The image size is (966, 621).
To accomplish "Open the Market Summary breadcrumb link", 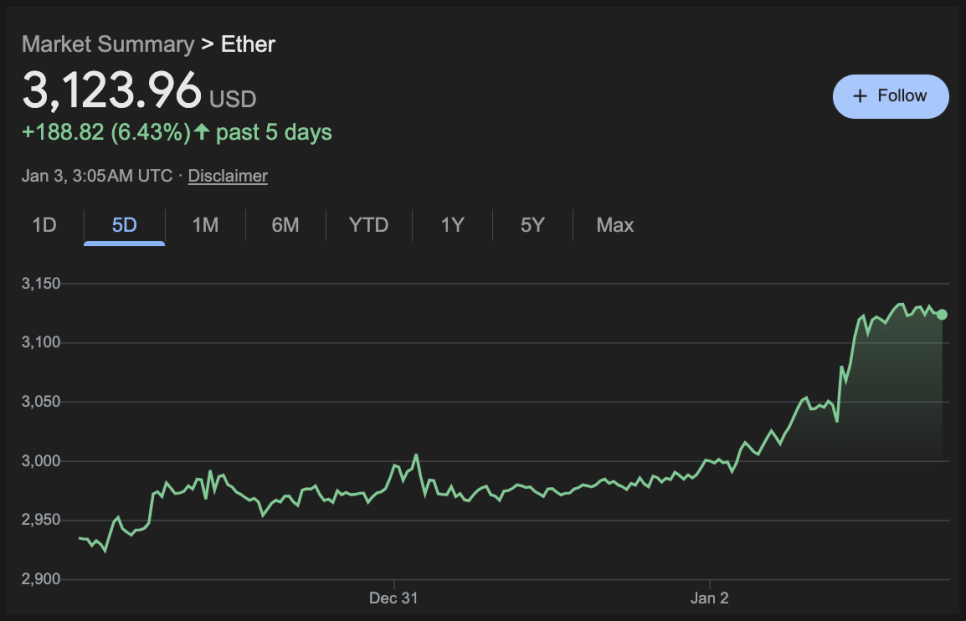I will pyautogui.click(x=108, y=44).
